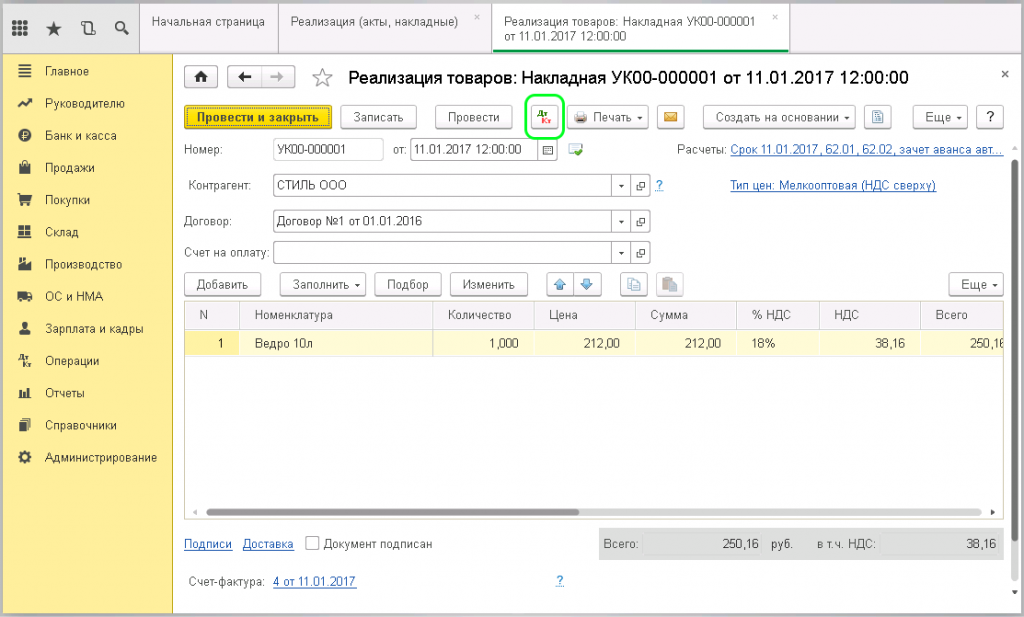Toggle the Документ подписан checkbox
1024x617 pixels.
pyautogui.click(x=312, y=544)
